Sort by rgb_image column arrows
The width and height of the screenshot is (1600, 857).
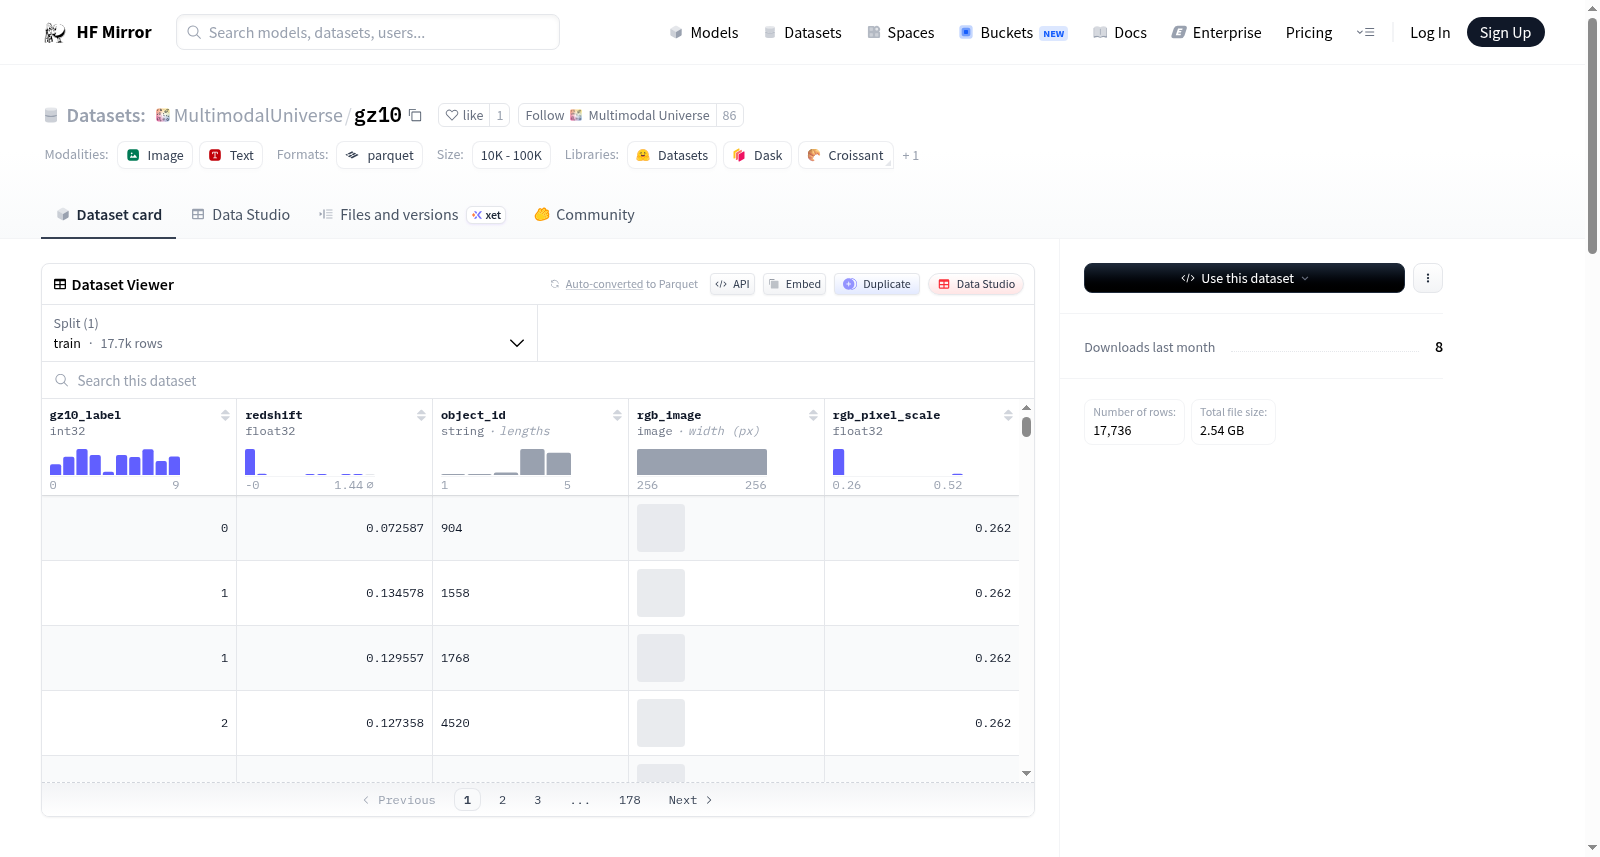coord(813,415)
